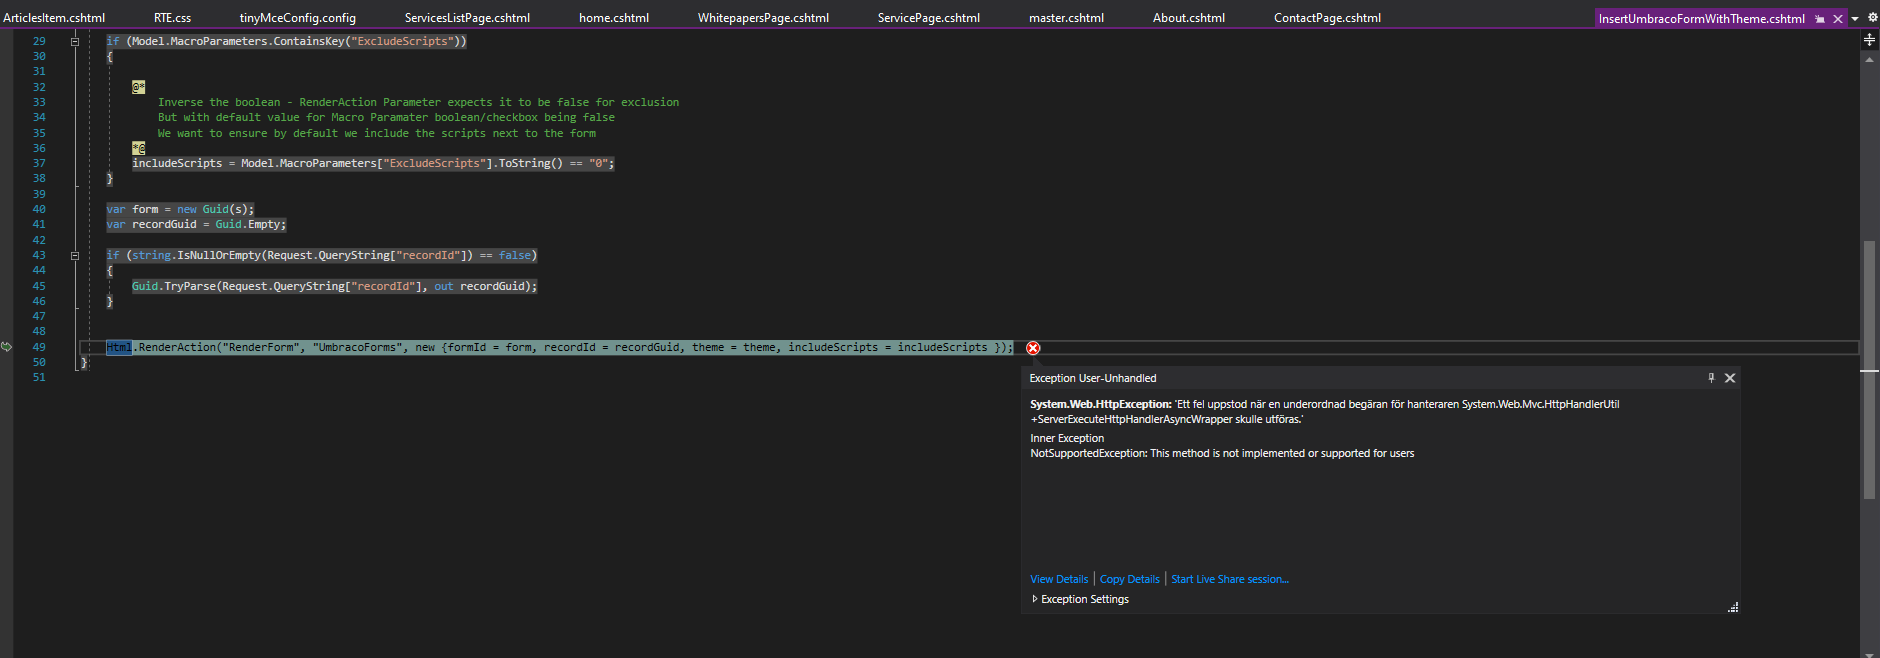Click the Inner Exception label

1067,438
